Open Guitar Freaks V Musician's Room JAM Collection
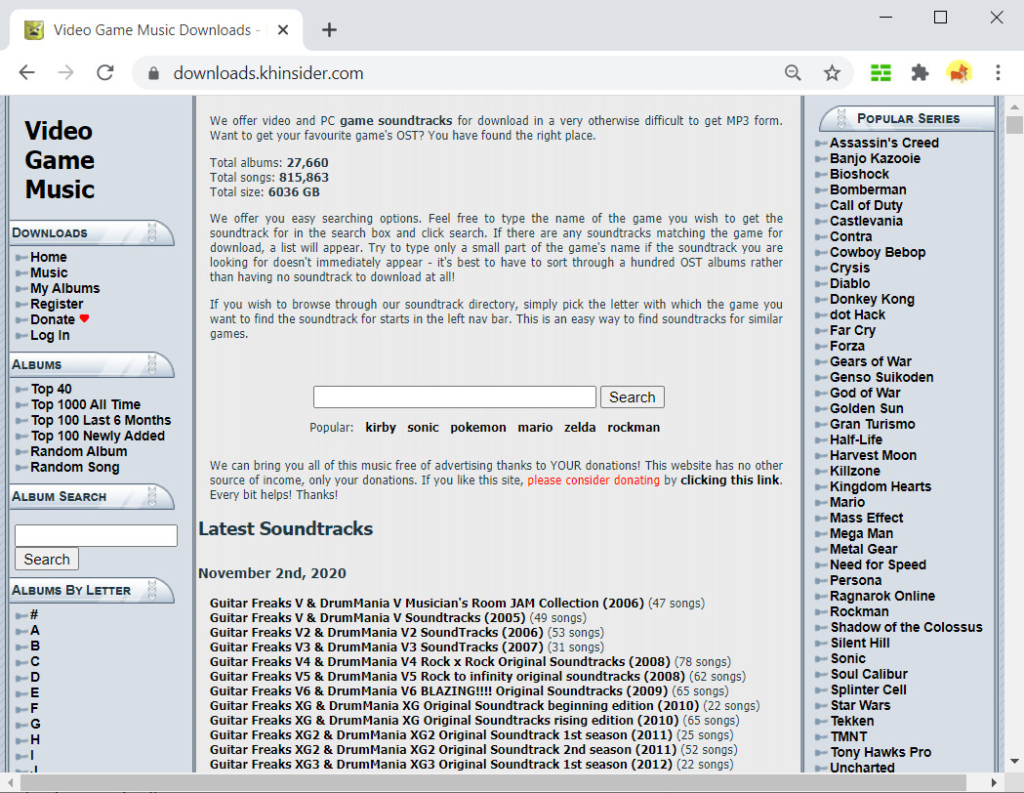 (426, 603)
